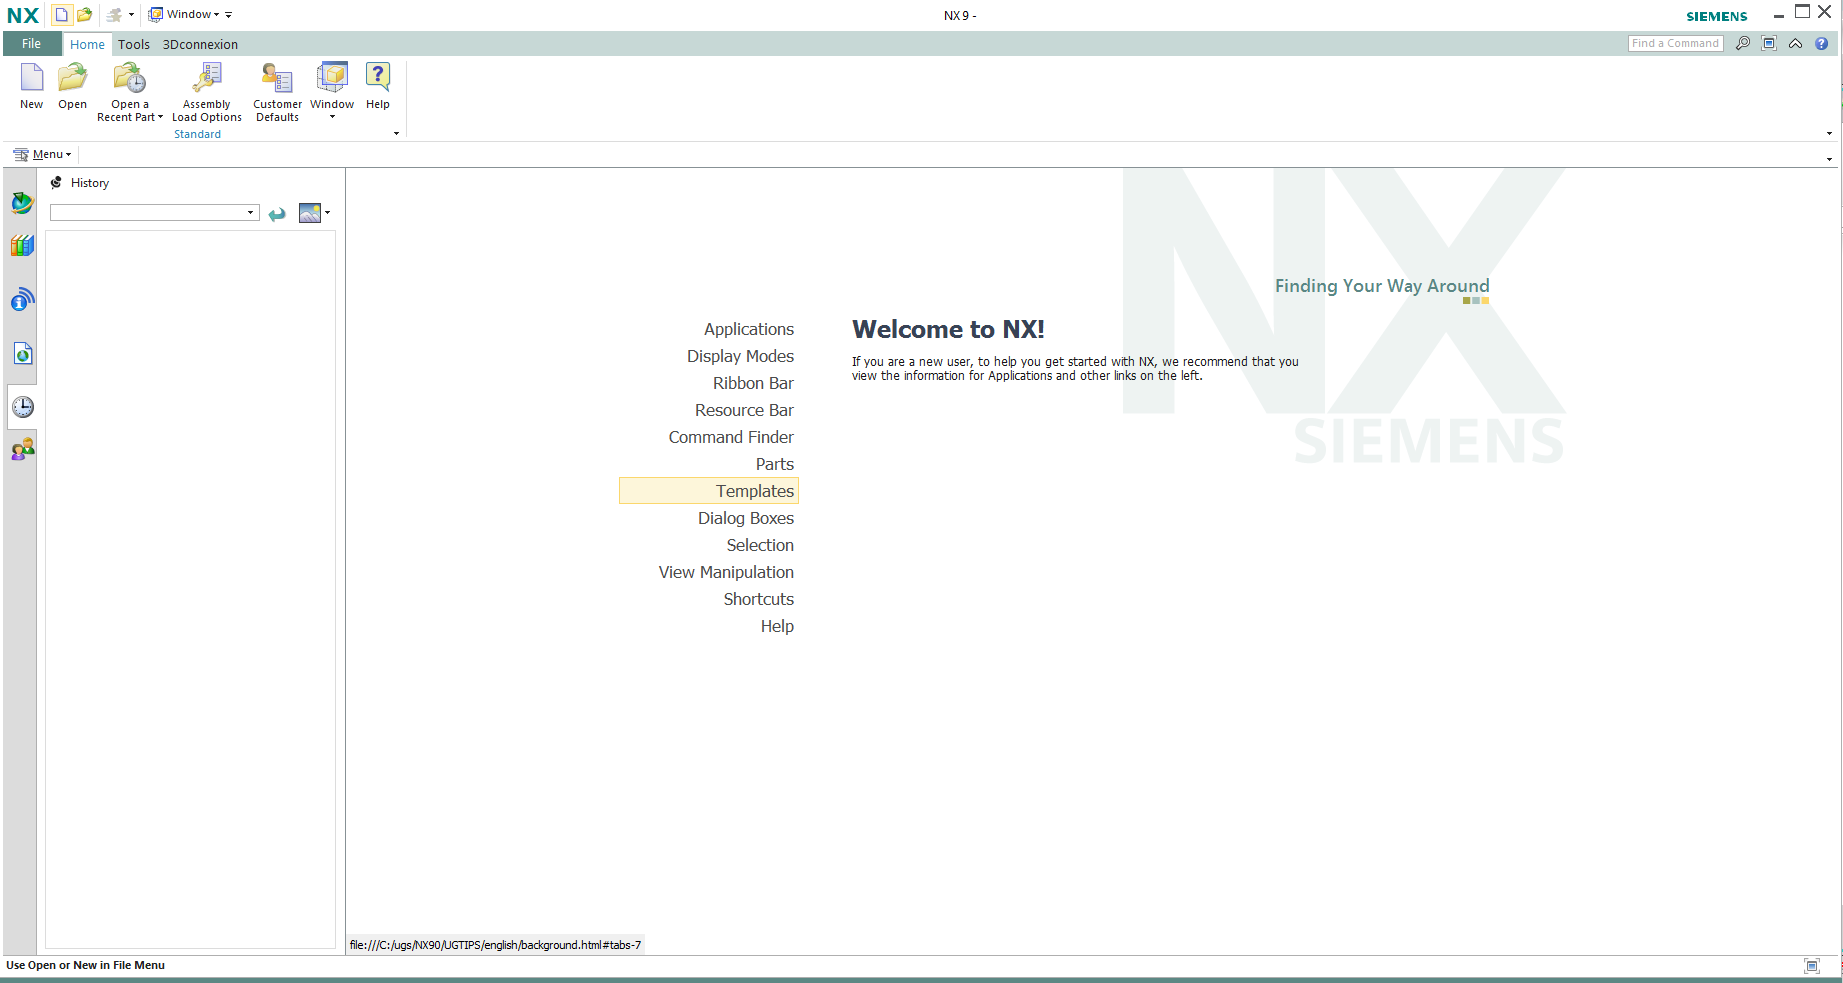Open HD3D Tools tab in resource bar
The height and width of the screenshot is (983, 1843).
coord(22,299)
